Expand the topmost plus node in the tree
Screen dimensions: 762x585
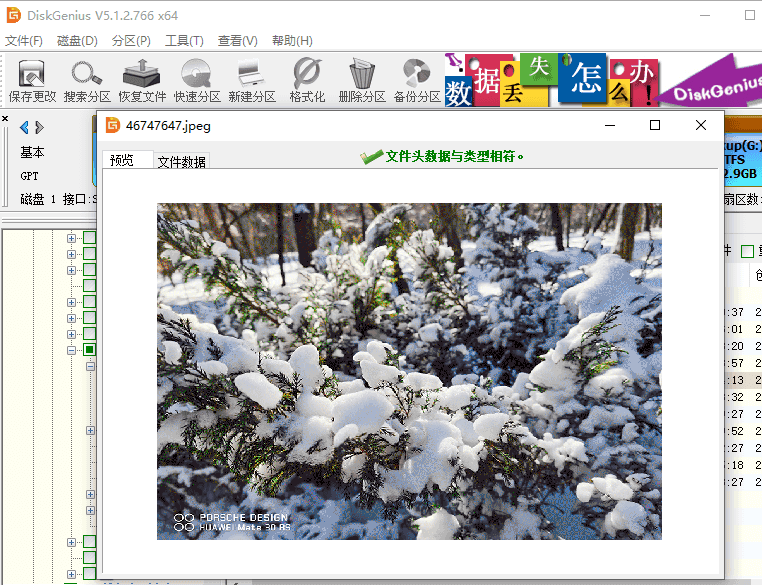[x=72, y=238]
